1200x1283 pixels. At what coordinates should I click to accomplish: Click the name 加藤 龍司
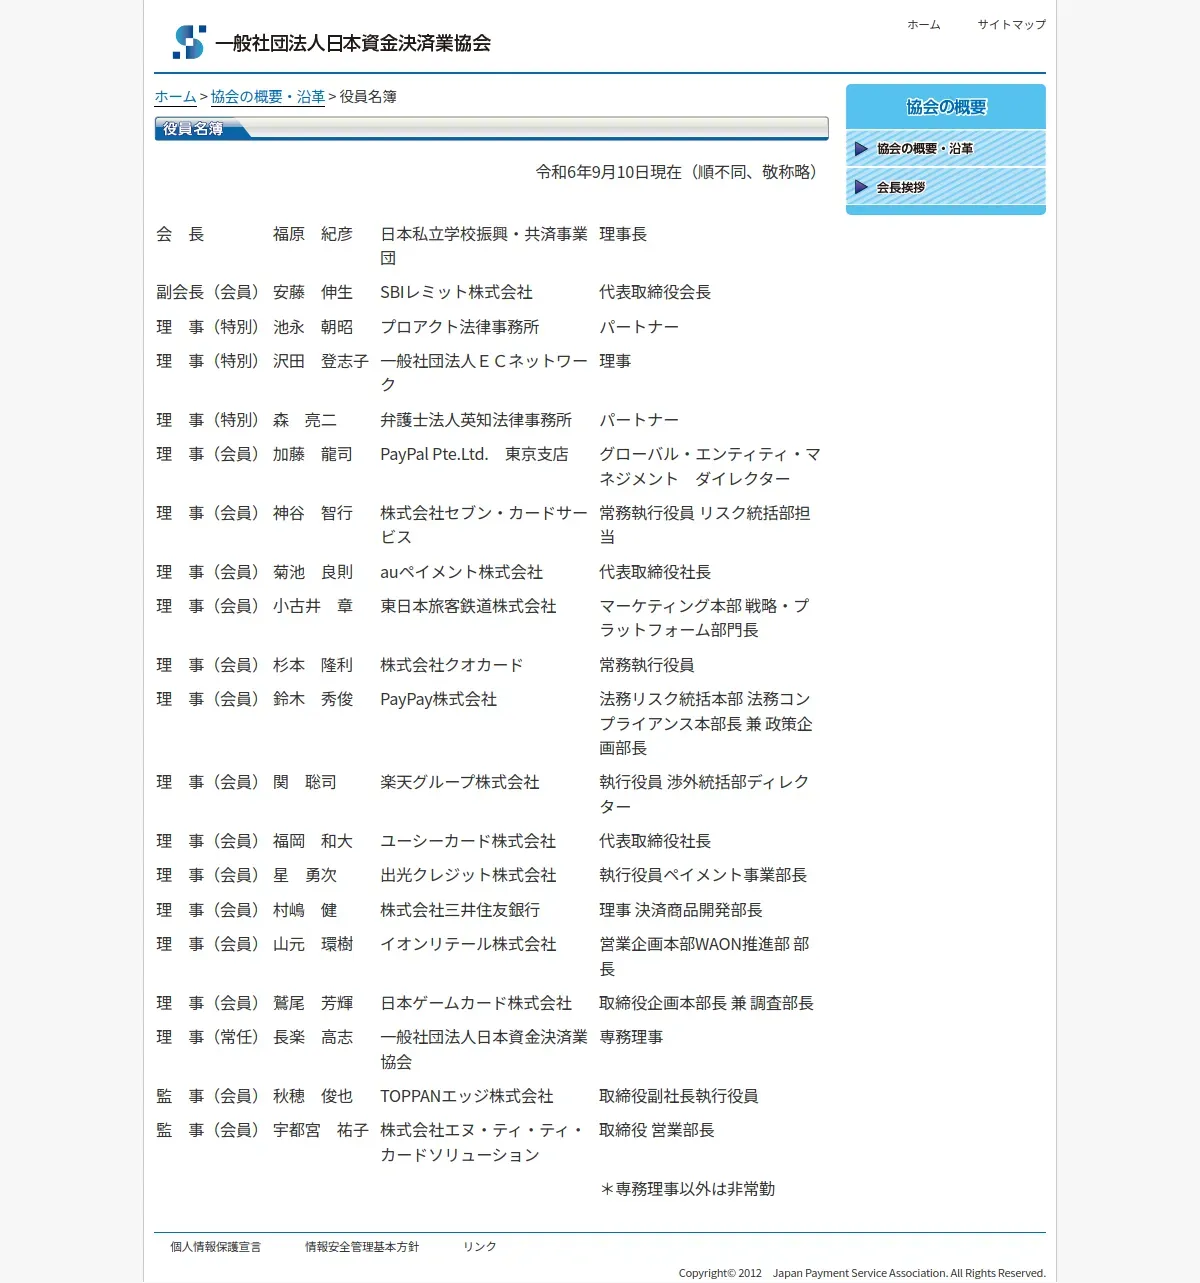313,454
